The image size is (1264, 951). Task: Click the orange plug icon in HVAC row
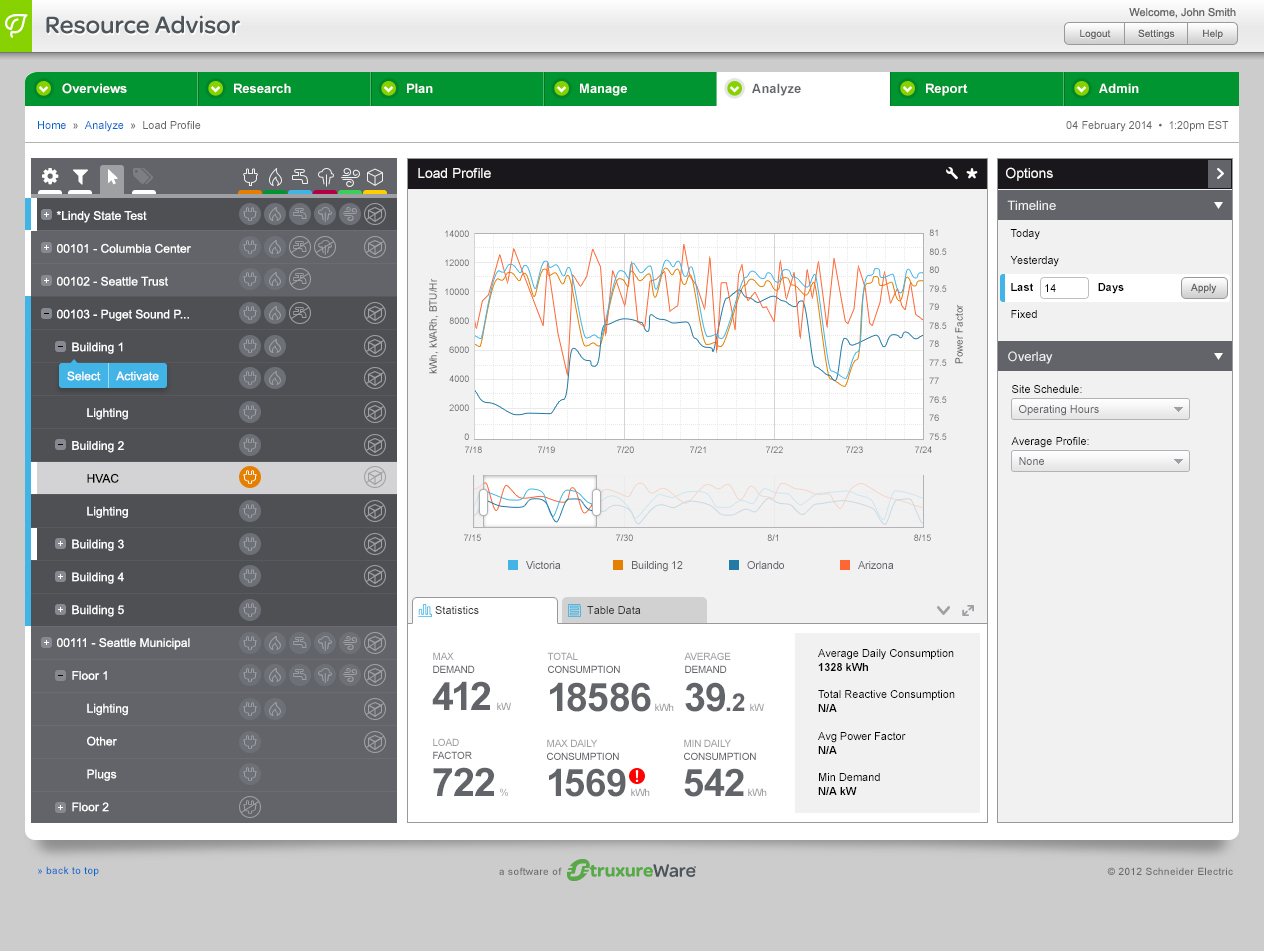tap(250, 478)
